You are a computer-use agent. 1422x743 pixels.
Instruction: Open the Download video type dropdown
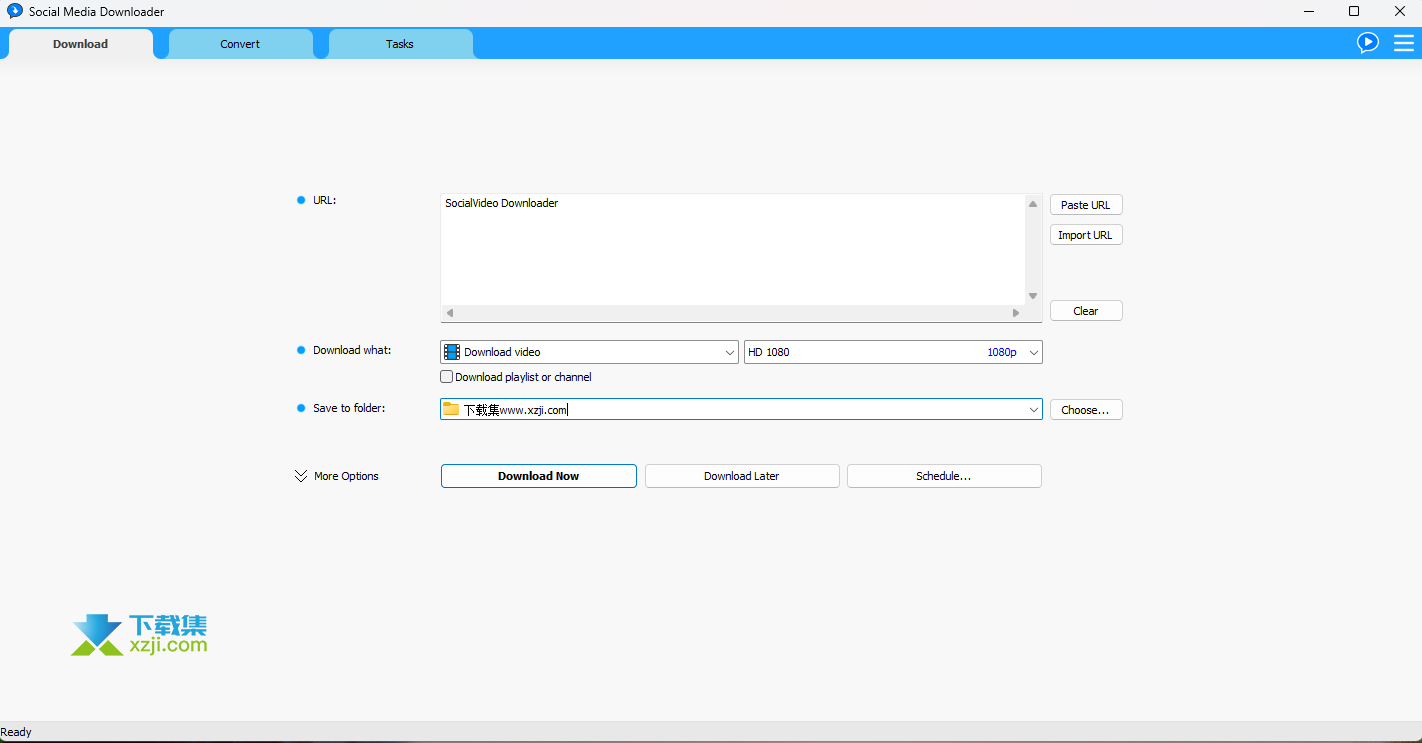[x=589, y=352]
